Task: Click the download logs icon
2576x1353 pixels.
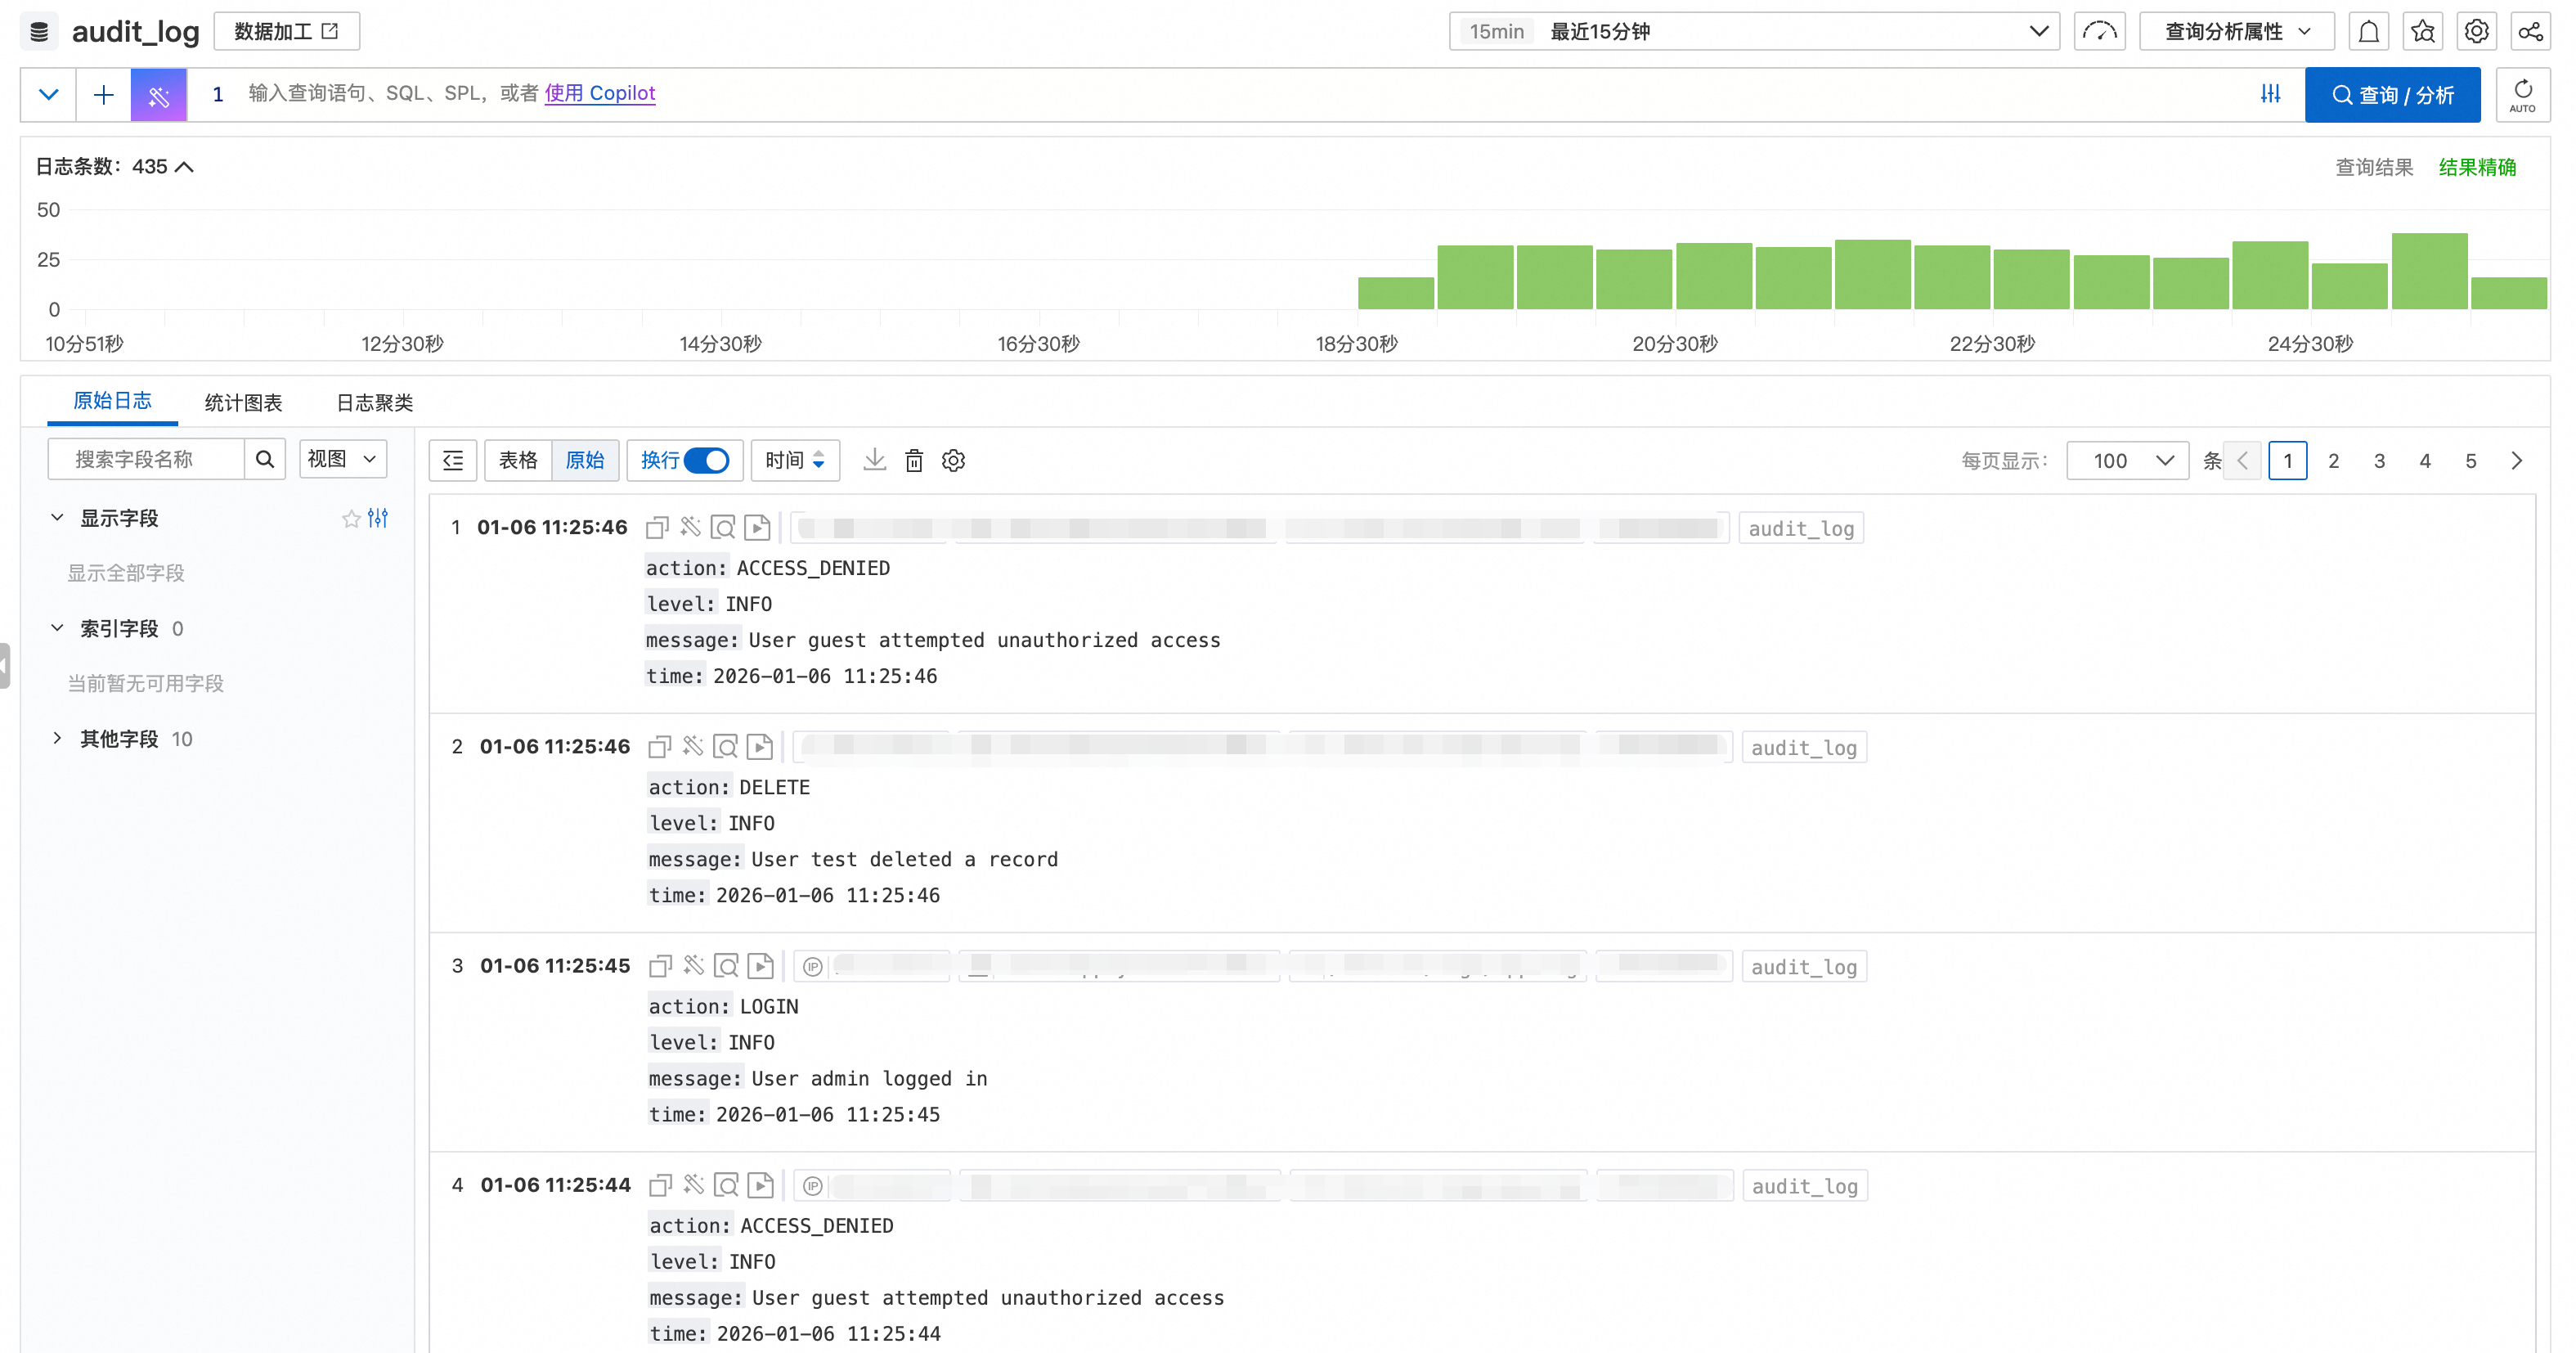Action: (x=874, y=460)
